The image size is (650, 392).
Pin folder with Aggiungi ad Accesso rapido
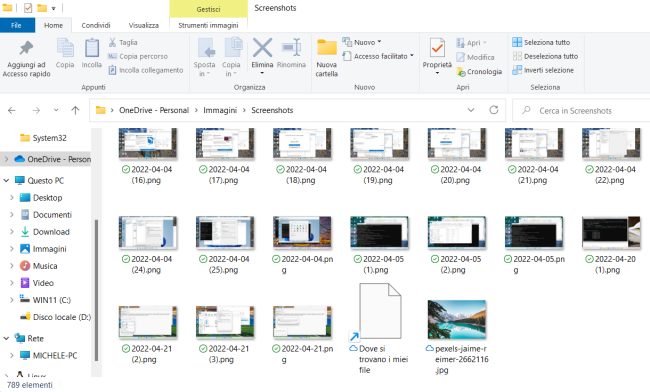[26, 58]
